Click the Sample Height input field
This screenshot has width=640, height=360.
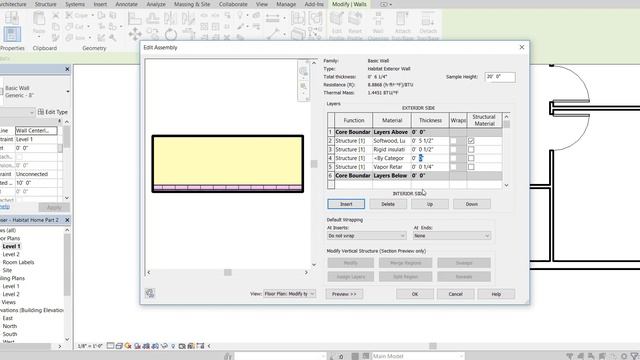[x=500, y=77]
